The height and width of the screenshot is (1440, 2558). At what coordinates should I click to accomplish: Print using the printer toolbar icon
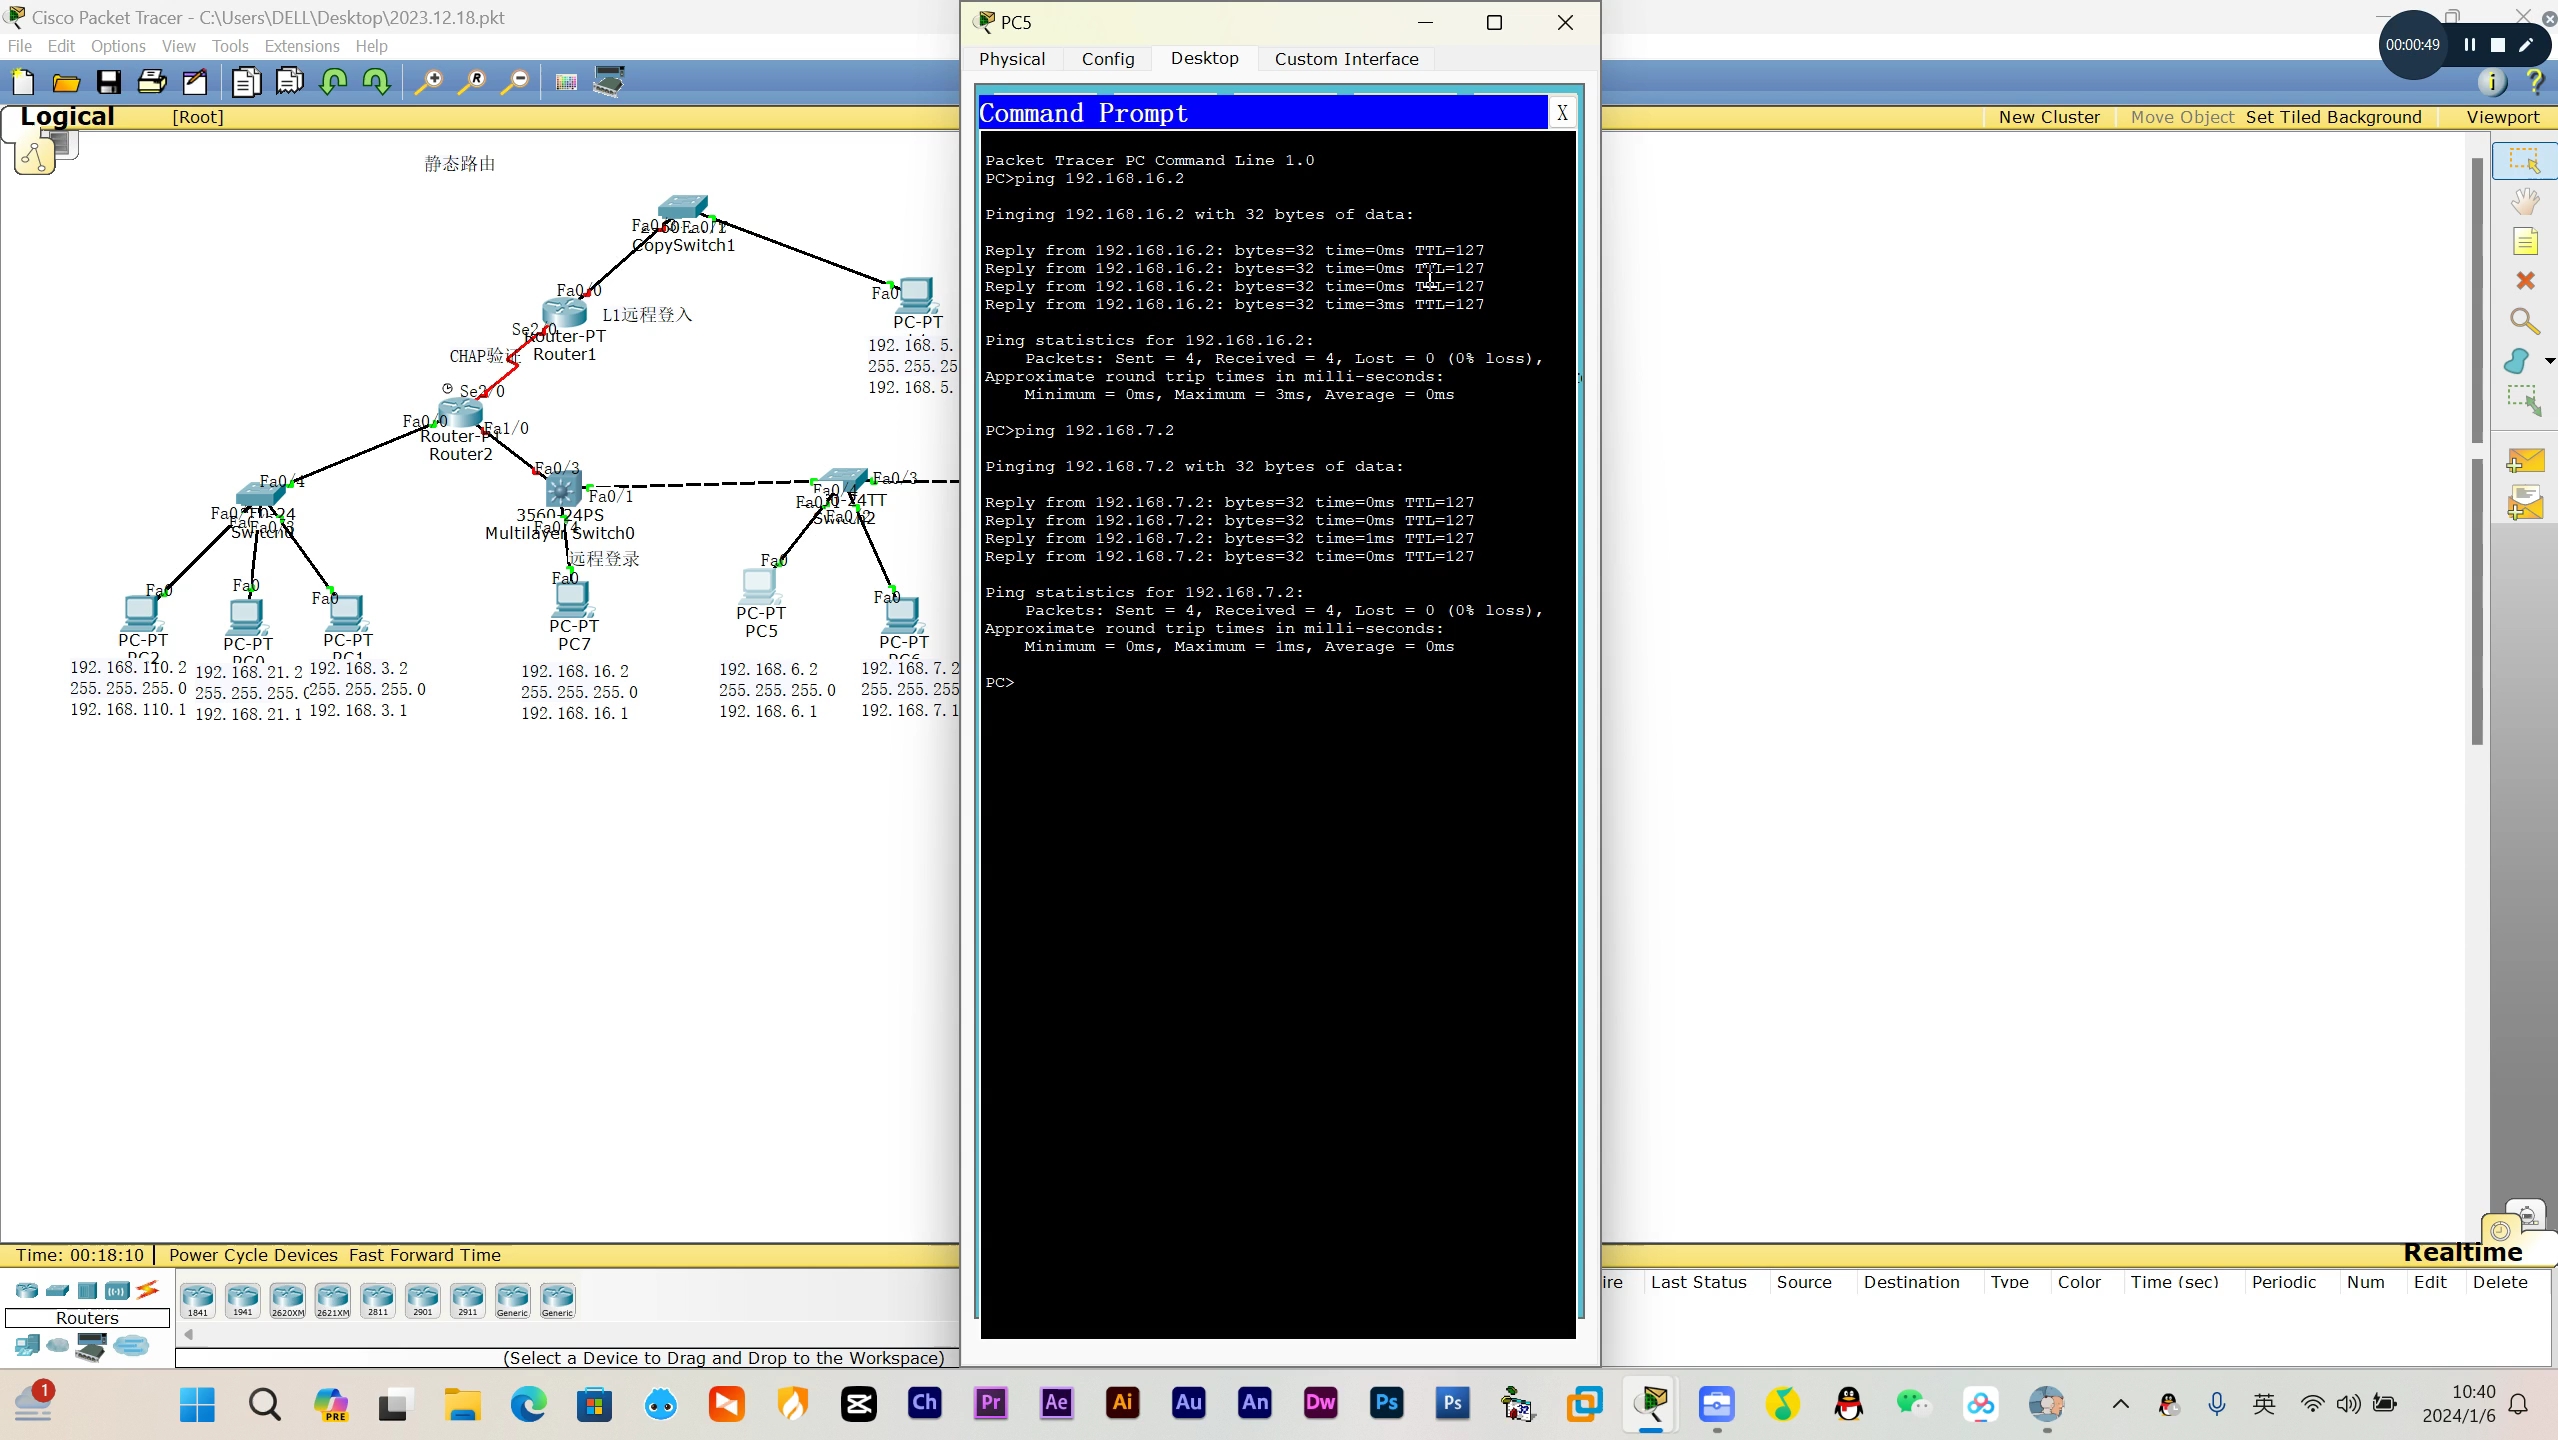pyautogui.click(x=152, y=82)
